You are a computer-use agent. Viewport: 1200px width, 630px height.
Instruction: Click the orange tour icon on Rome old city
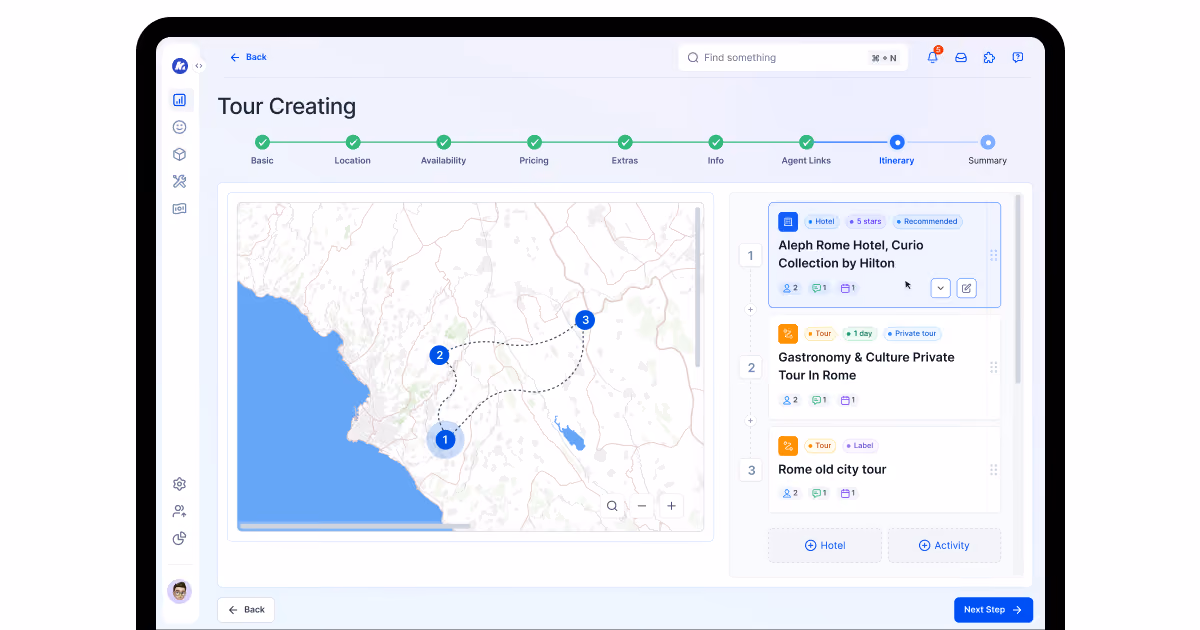(x=788, y=446)
